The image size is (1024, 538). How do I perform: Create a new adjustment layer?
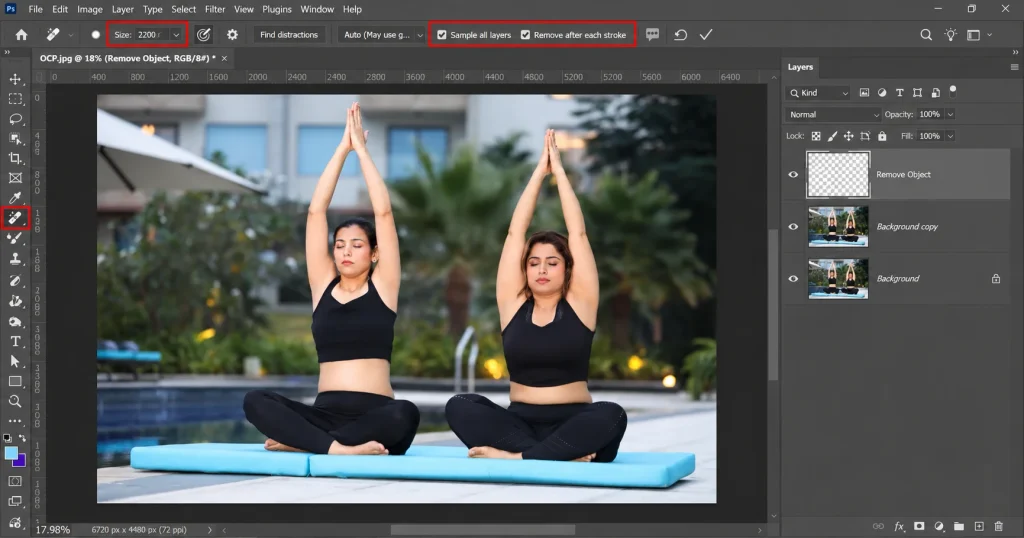pyautogui.click(x=939, y=526)
